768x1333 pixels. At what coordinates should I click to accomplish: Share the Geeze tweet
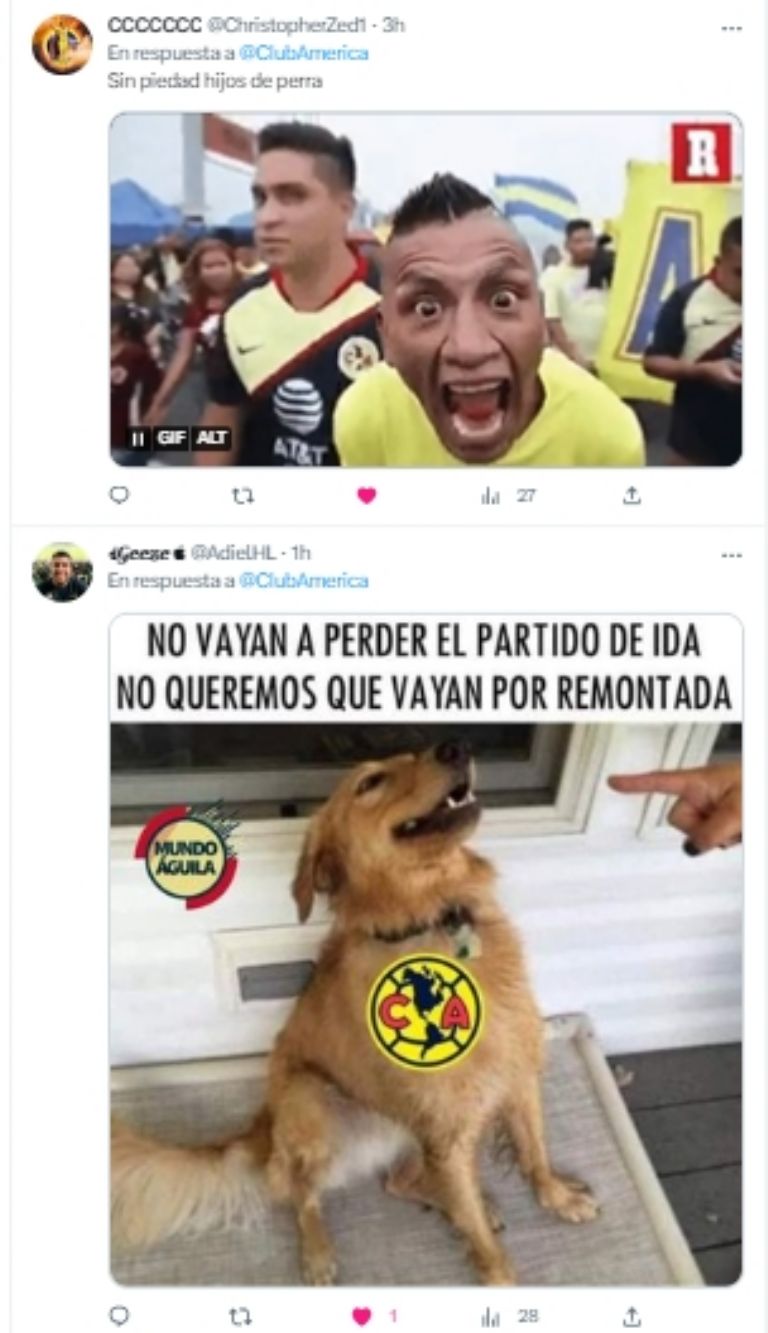[x=631, y=1316]
